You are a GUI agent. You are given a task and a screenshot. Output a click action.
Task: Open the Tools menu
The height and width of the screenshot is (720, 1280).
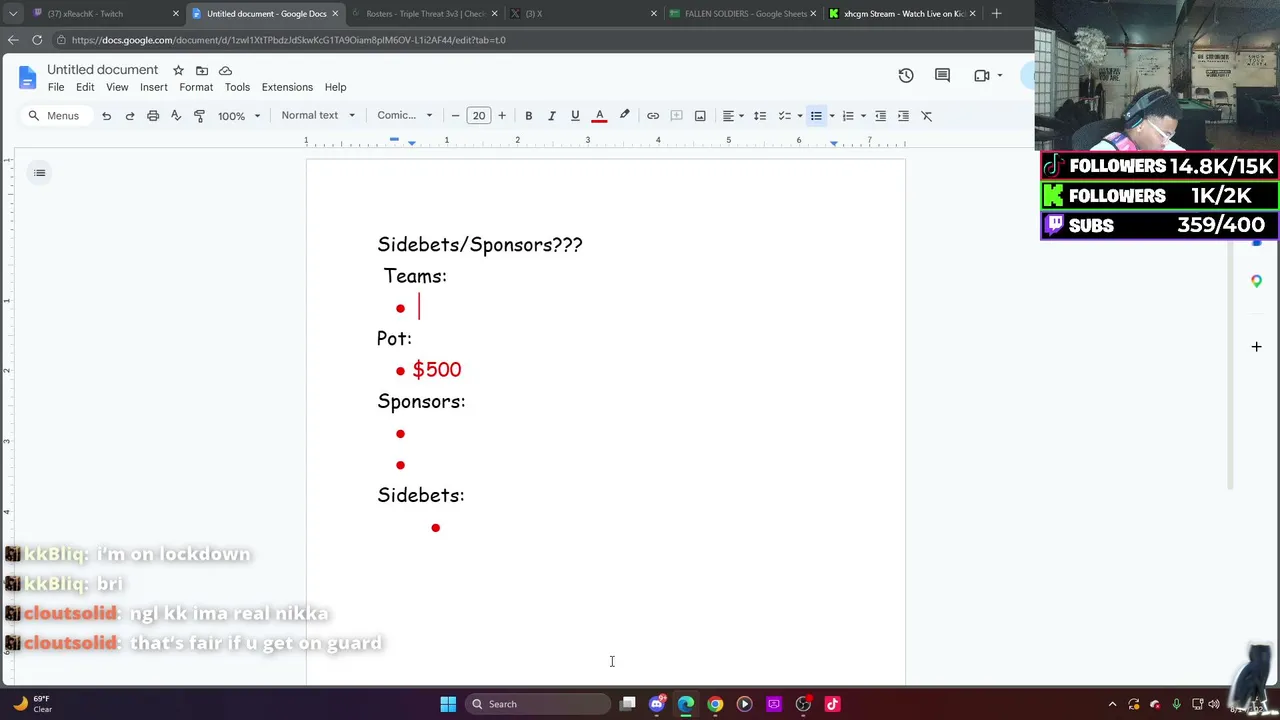coord(237,87)
